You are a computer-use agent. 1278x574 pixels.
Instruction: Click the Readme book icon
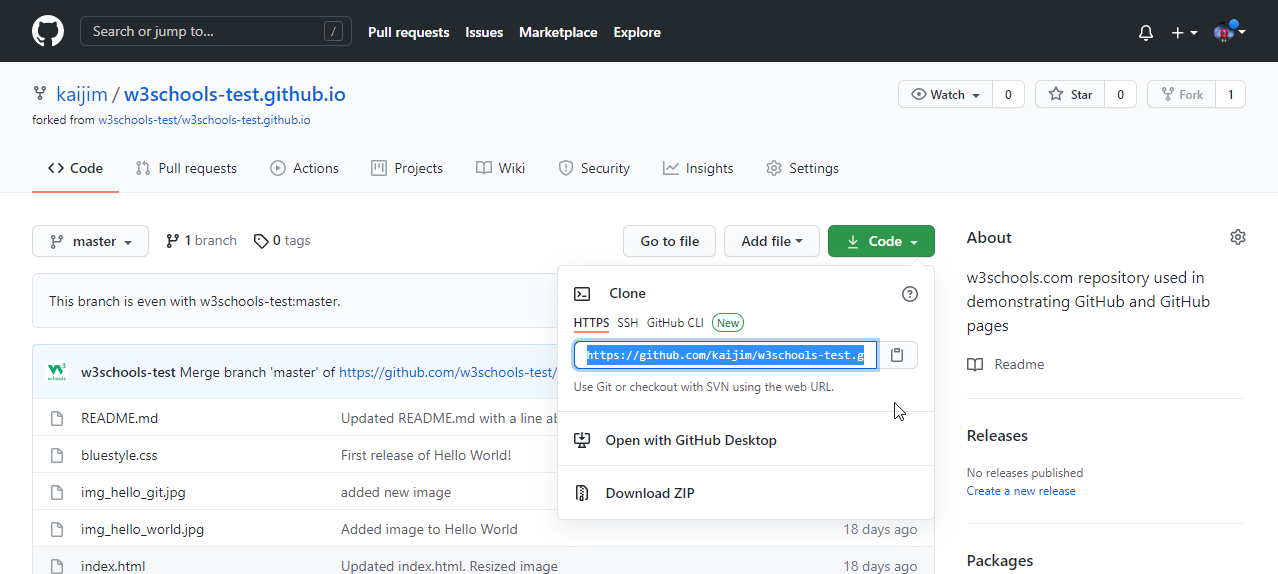pyautogui.click(x=975, y=365)
